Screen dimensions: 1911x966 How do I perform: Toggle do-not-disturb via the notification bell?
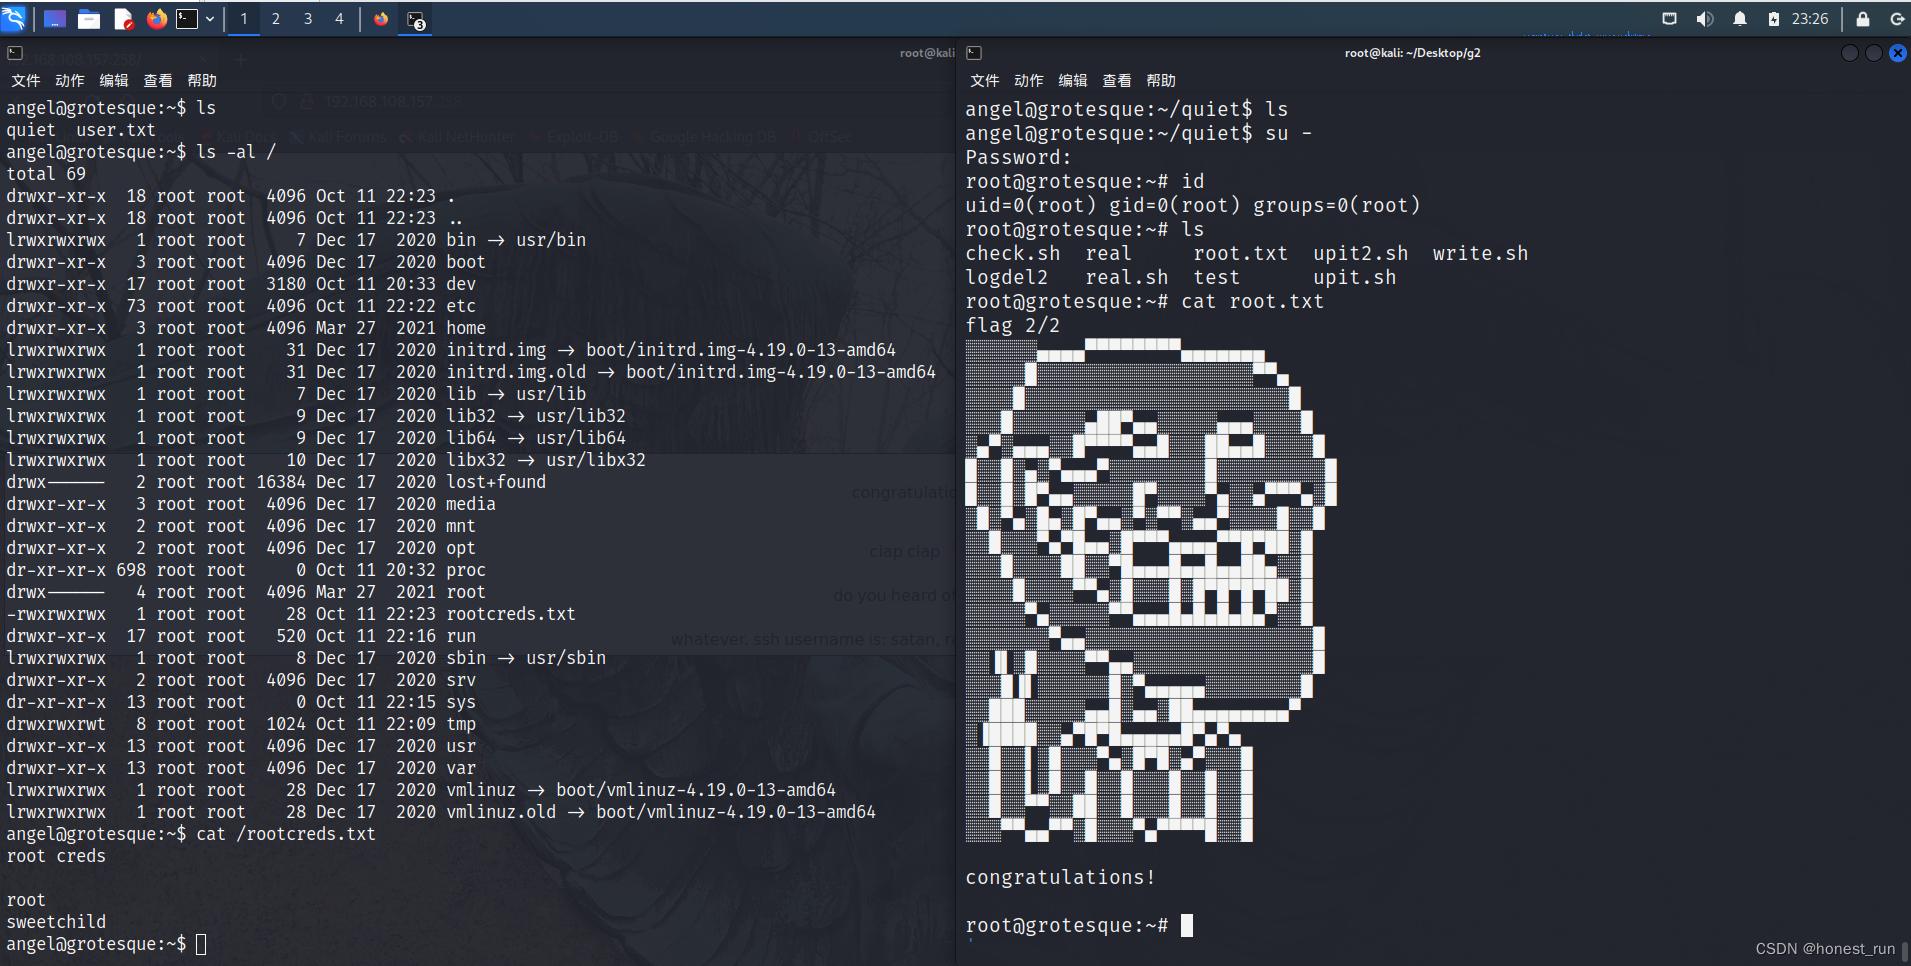tap(1738, 18)
